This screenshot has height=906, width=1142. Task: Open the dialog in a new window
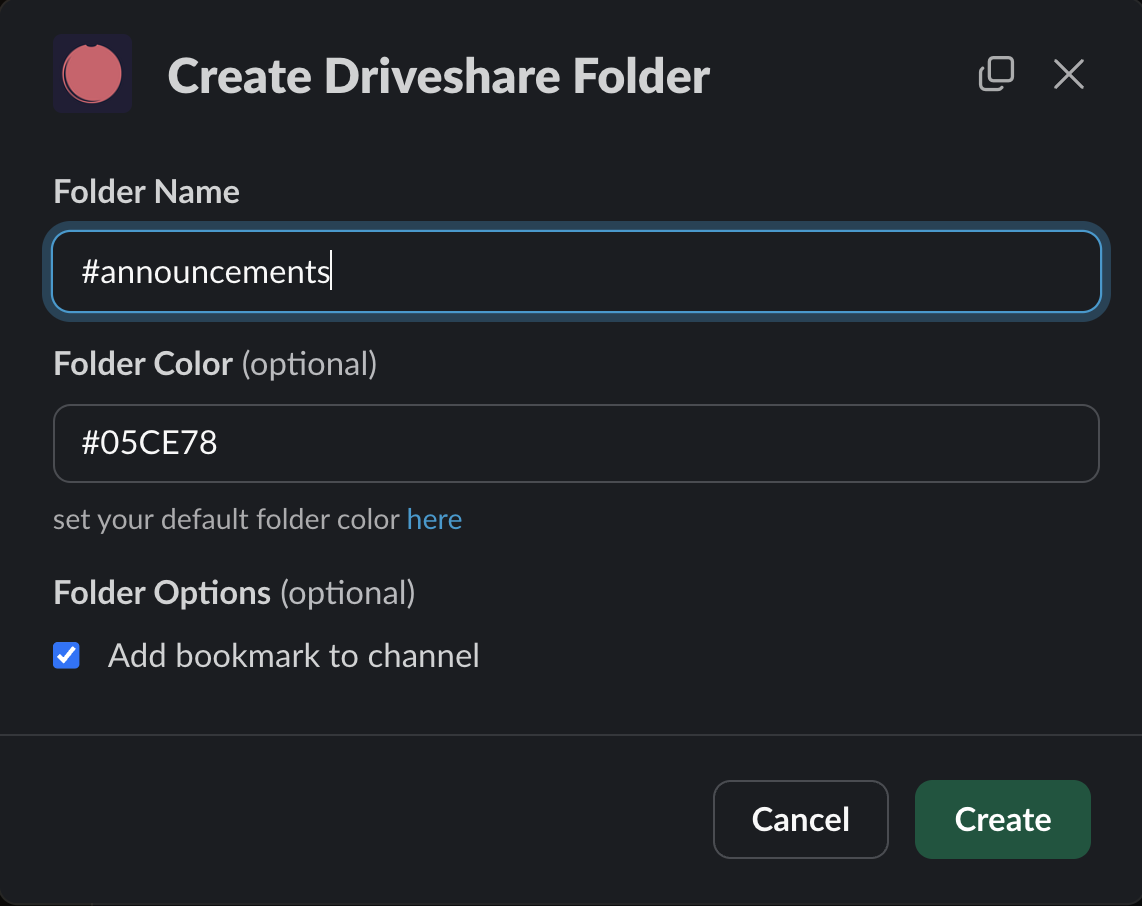[x=996, y=74]
